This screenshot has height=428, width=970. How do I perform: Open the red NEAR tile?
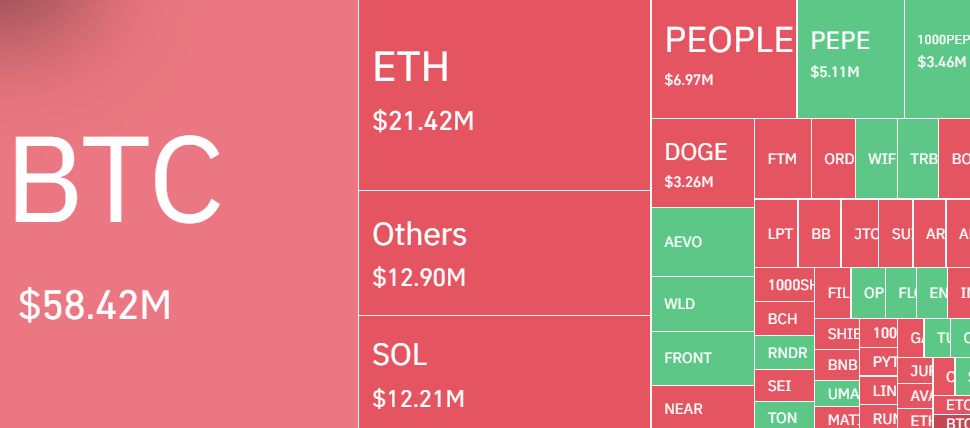pyautogui.click(x=702, y=408)
